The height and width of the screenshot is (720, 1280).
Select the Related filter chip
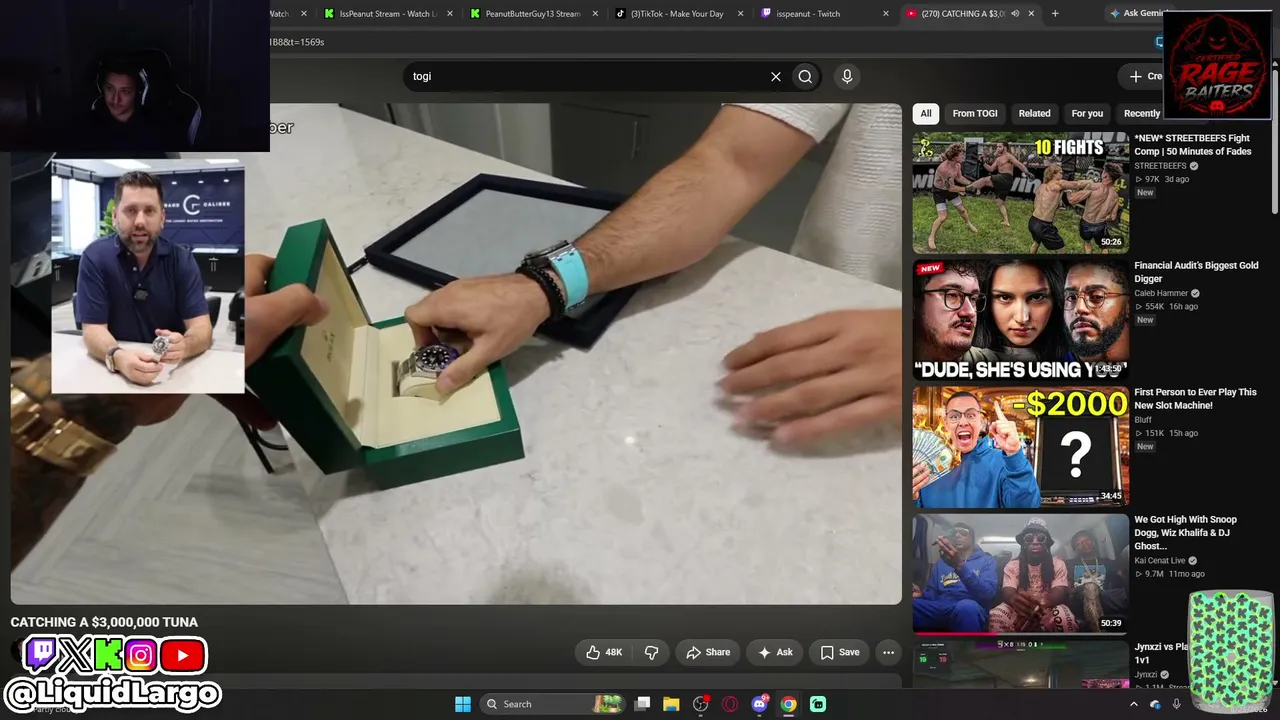[x=1034, y=113]
